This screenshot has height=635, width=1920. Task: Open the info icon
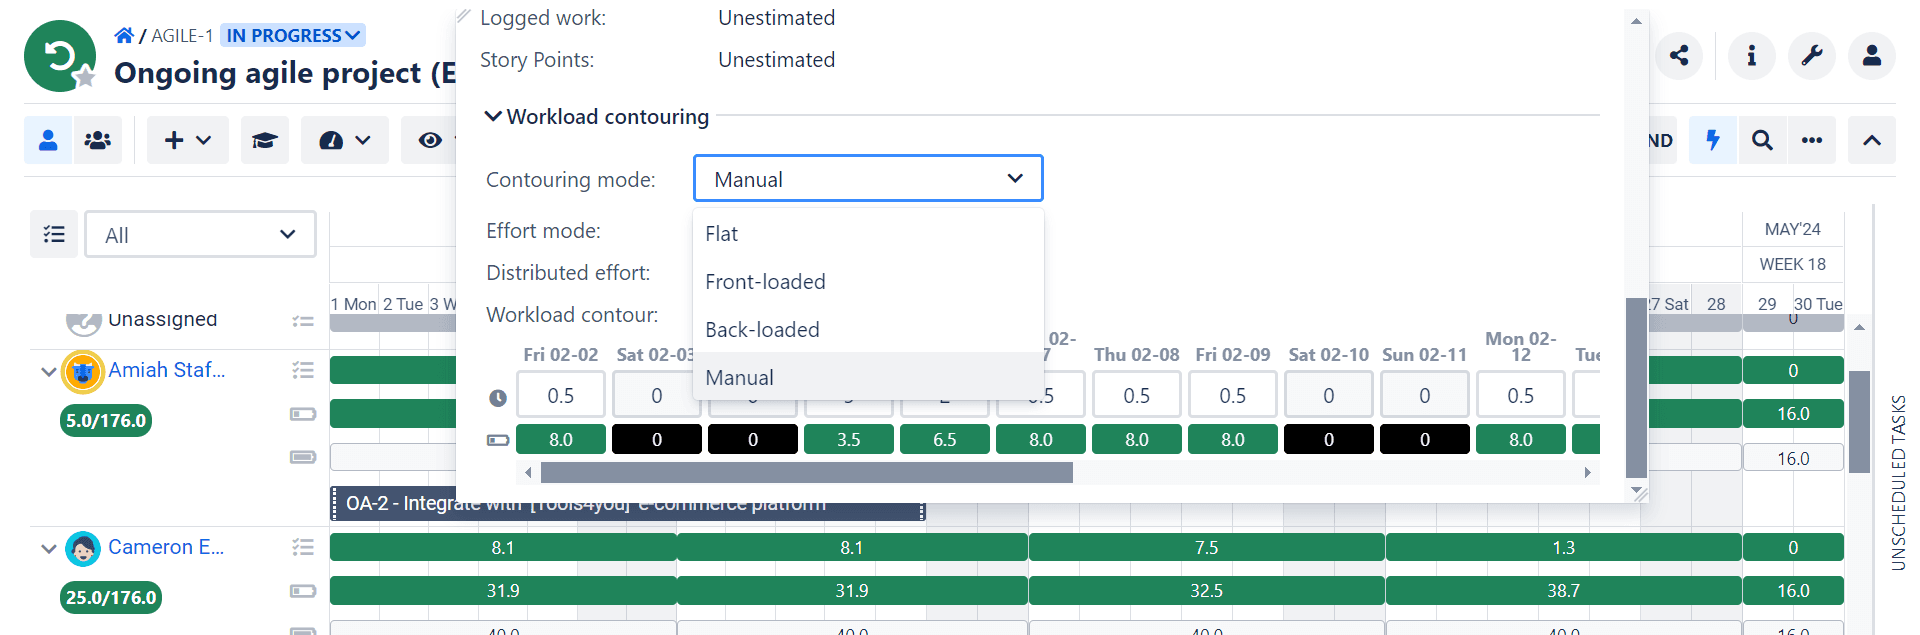pos(1751,56)
